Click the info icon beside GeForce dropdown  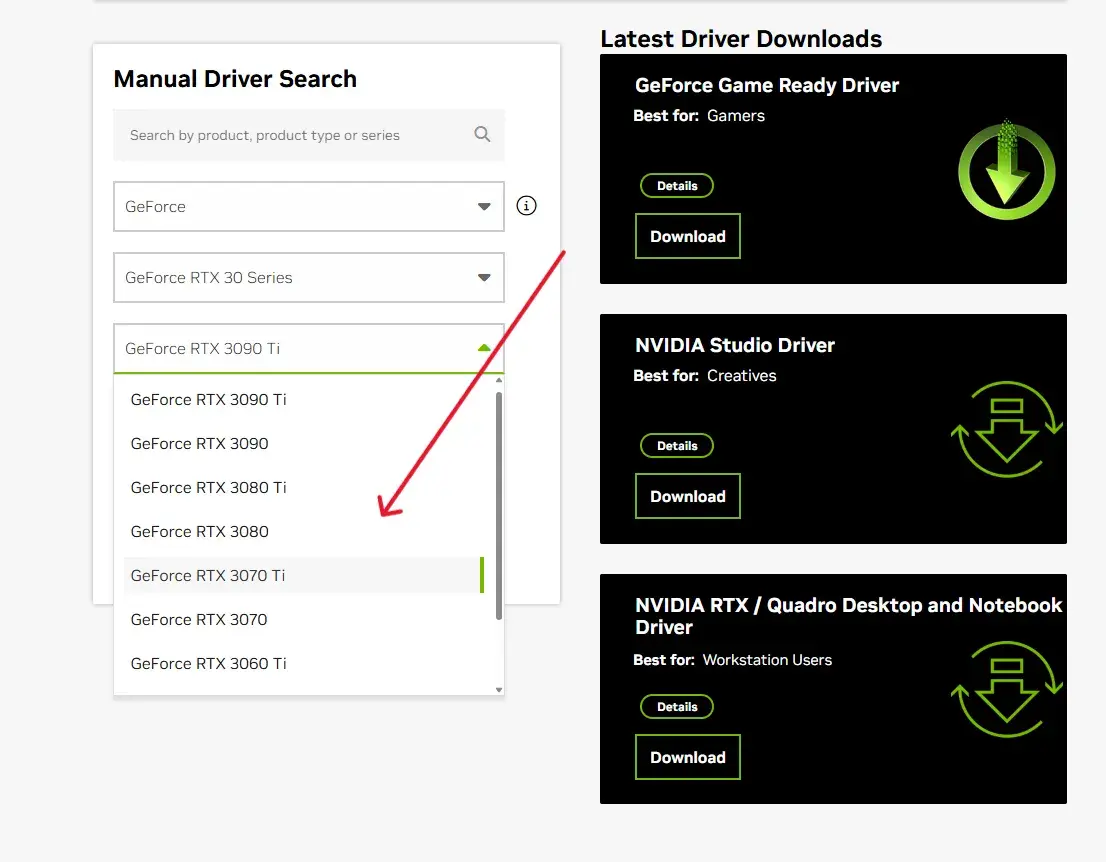pos(526,206)
